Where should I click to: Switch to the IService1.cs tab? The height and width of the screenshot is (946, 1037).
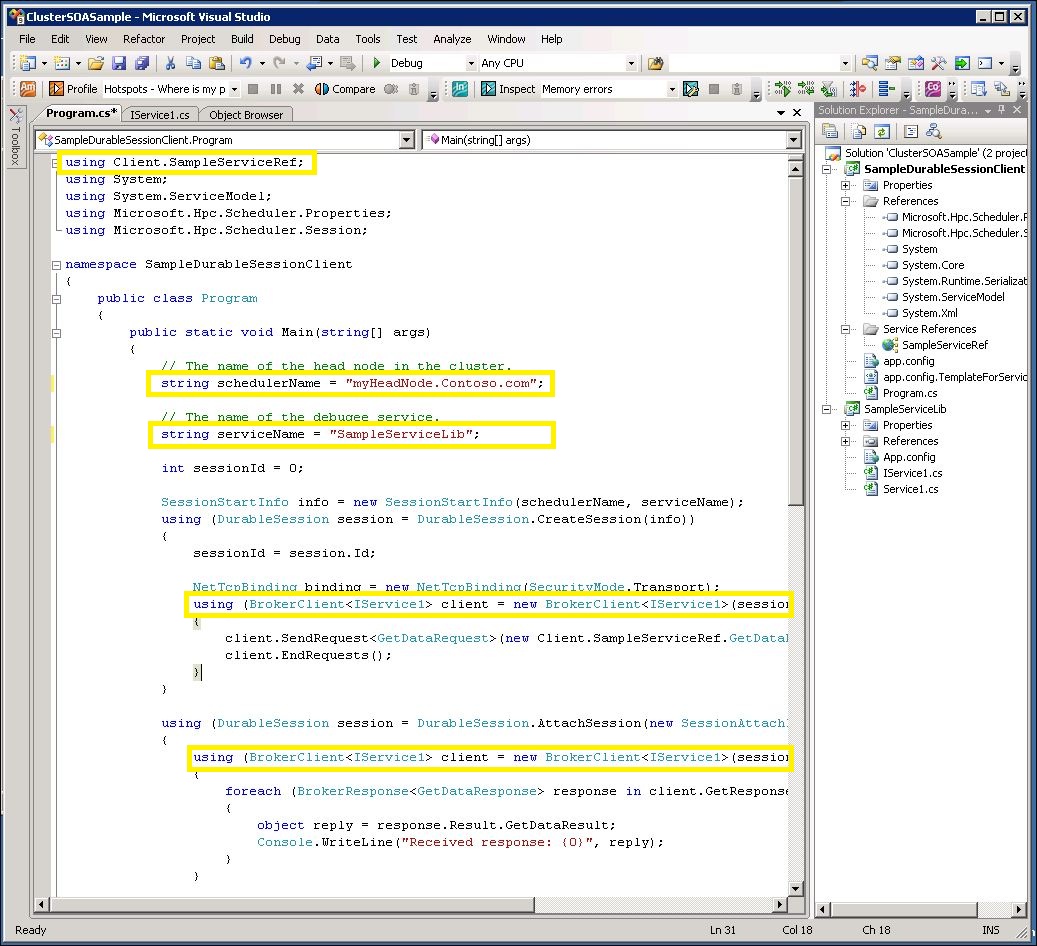[160, 113]
